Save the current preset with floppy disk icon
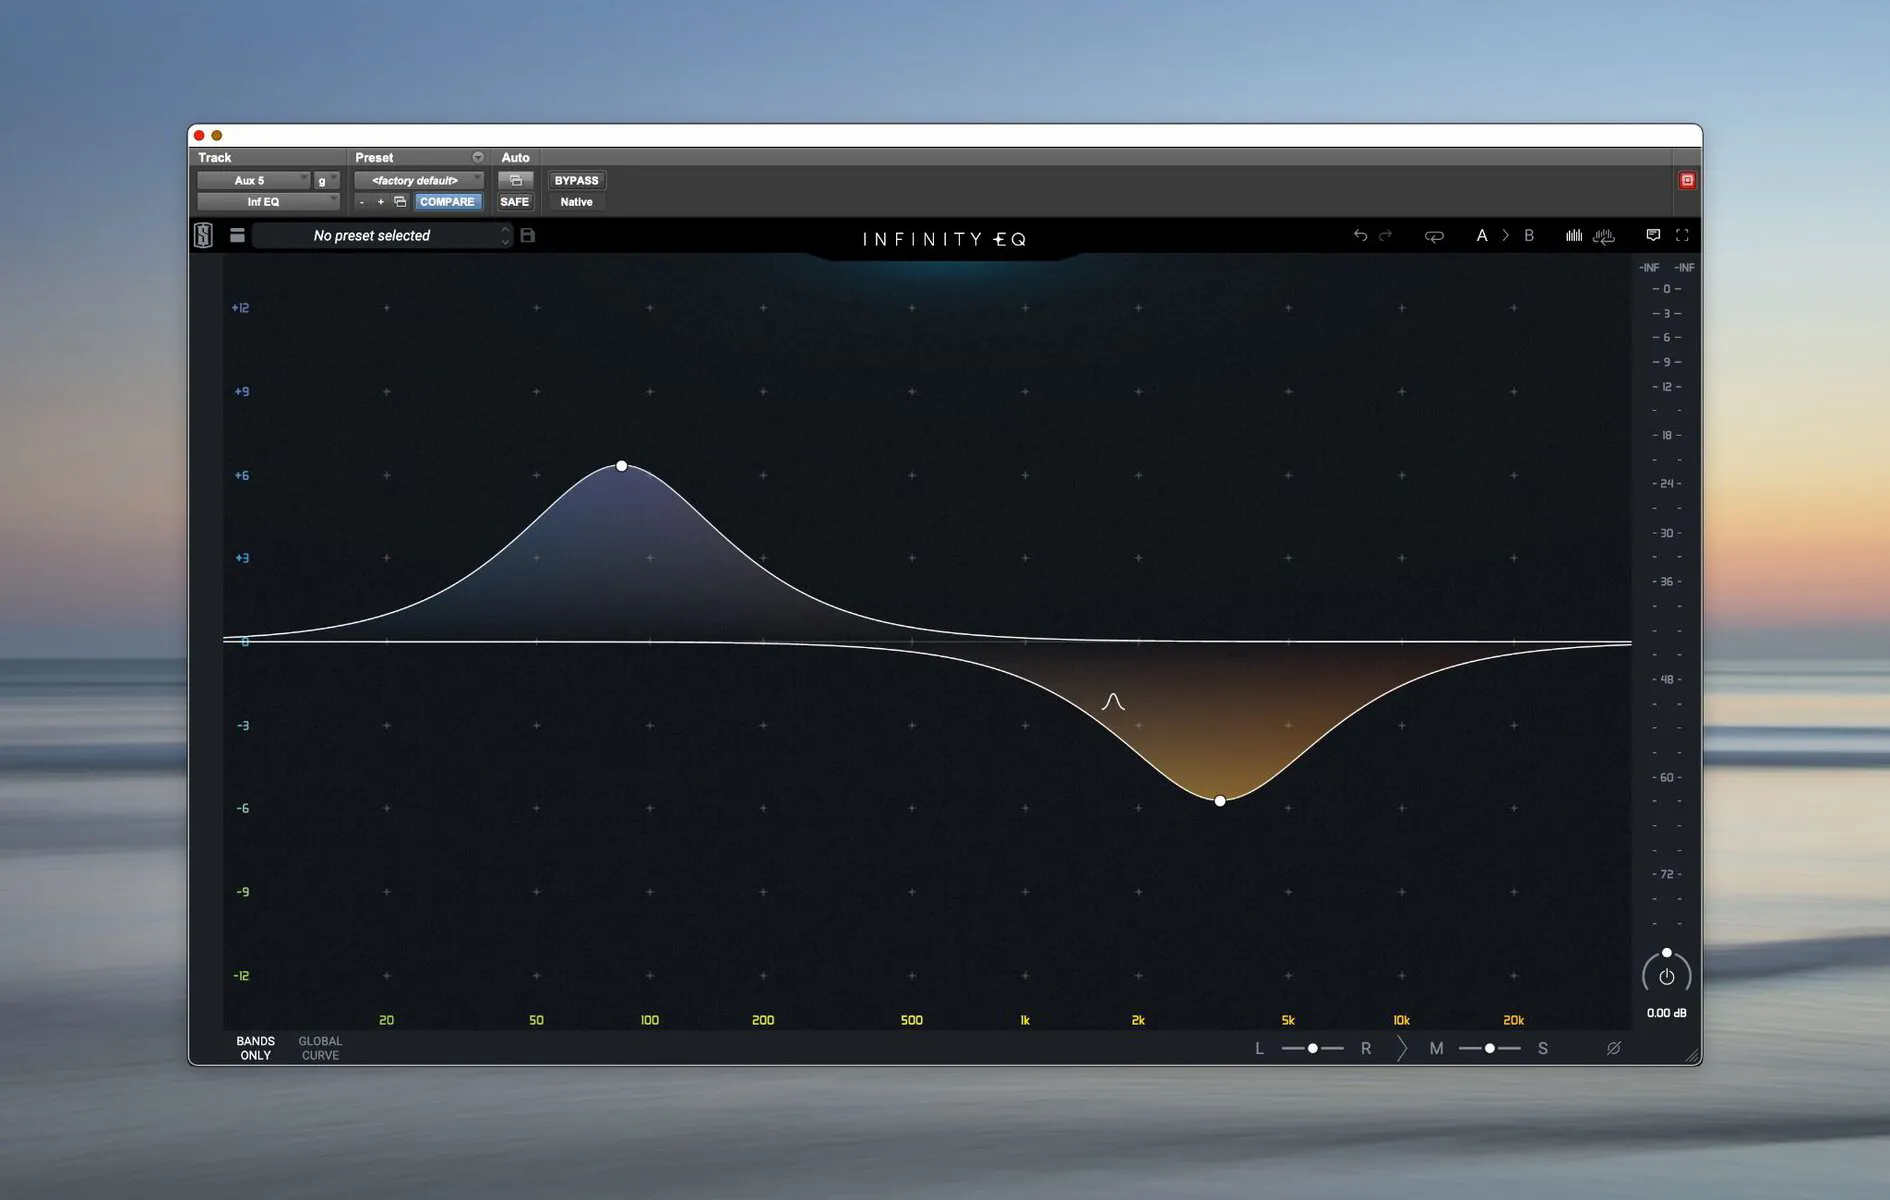1890x1200 pixels. (x=528, y=235)
